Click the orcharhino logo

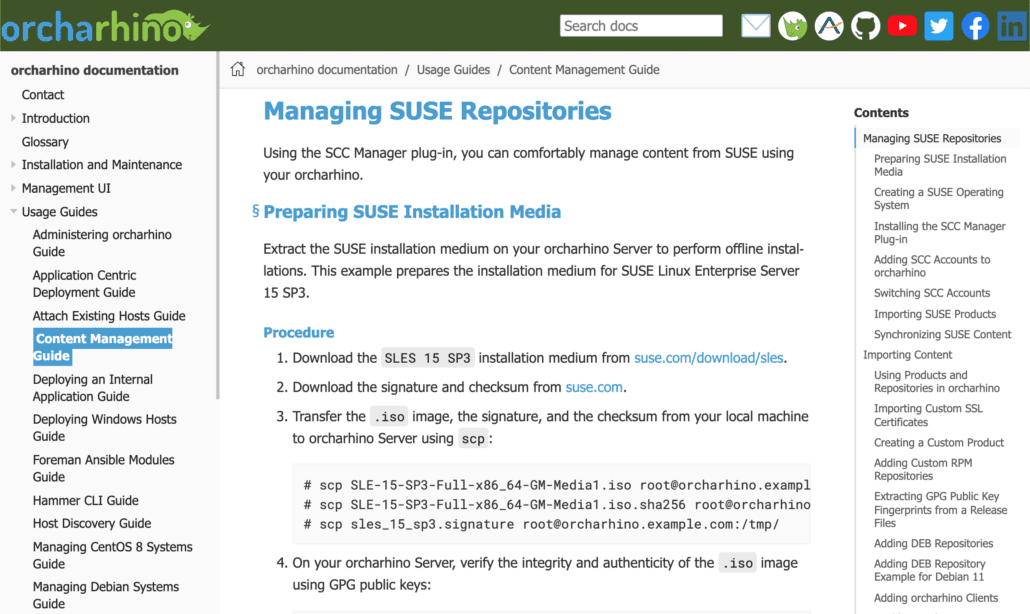pos(105,26)
